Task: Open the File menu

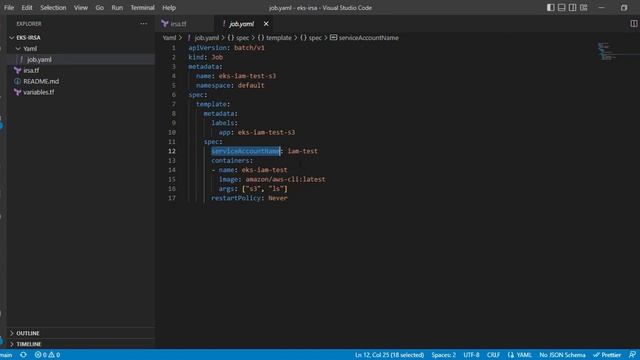Action: (x=9, y=8)
